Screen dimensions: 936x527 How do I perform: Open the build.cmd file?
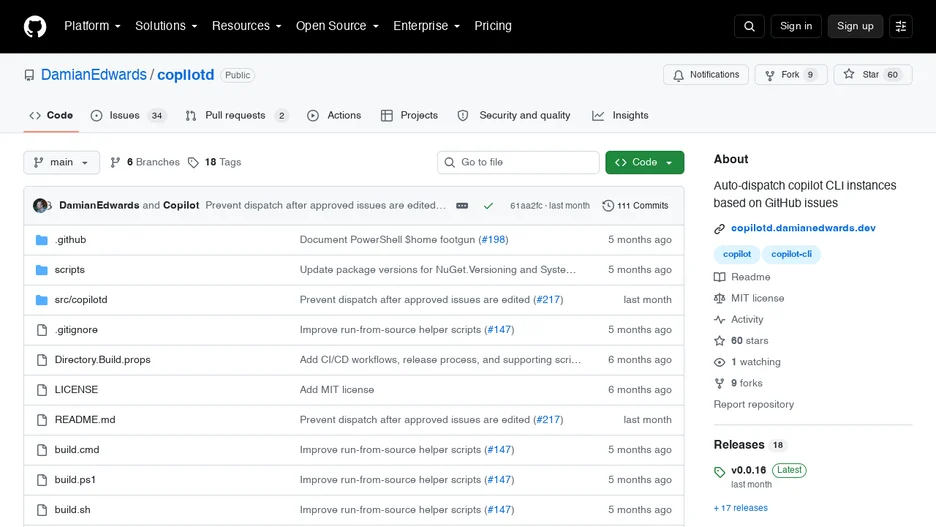pyautogui.click(x=77, y=450)
